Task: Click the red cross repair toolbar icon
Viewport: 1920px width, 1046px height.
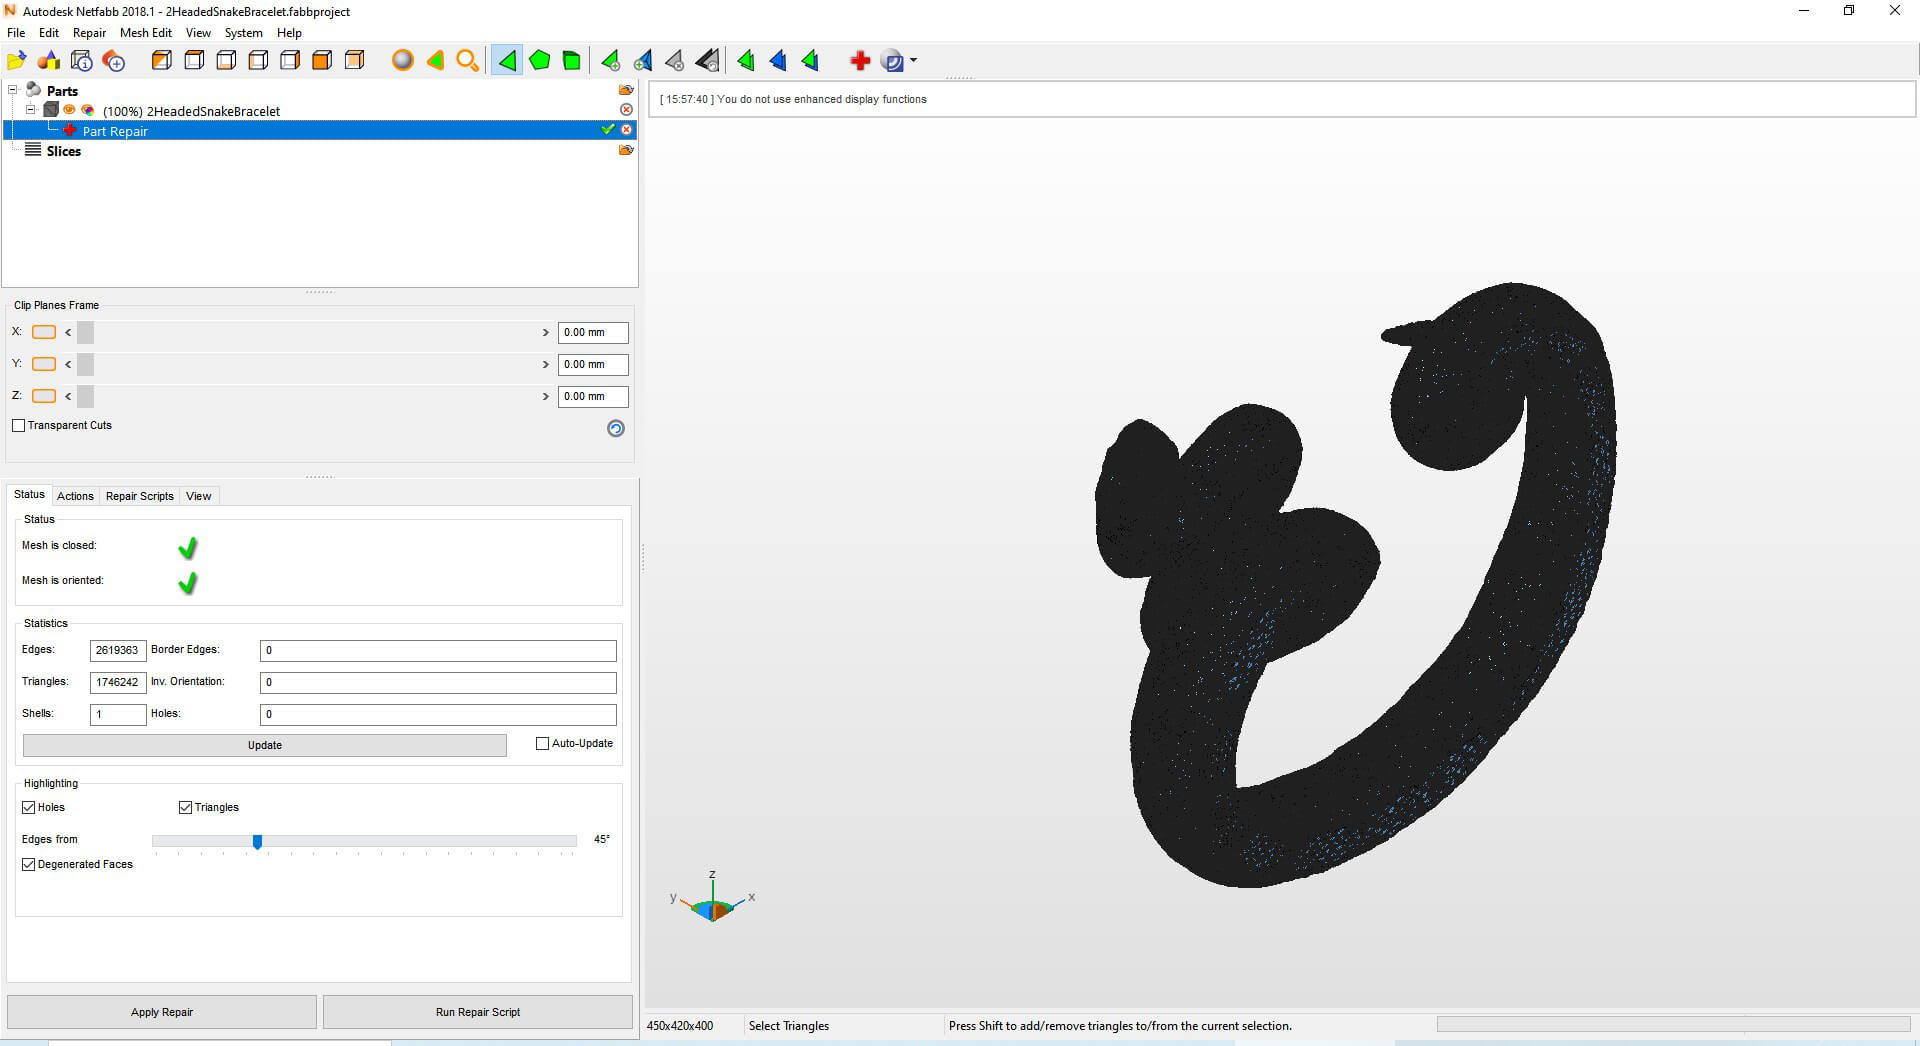Action: click(x=860, y=61)
